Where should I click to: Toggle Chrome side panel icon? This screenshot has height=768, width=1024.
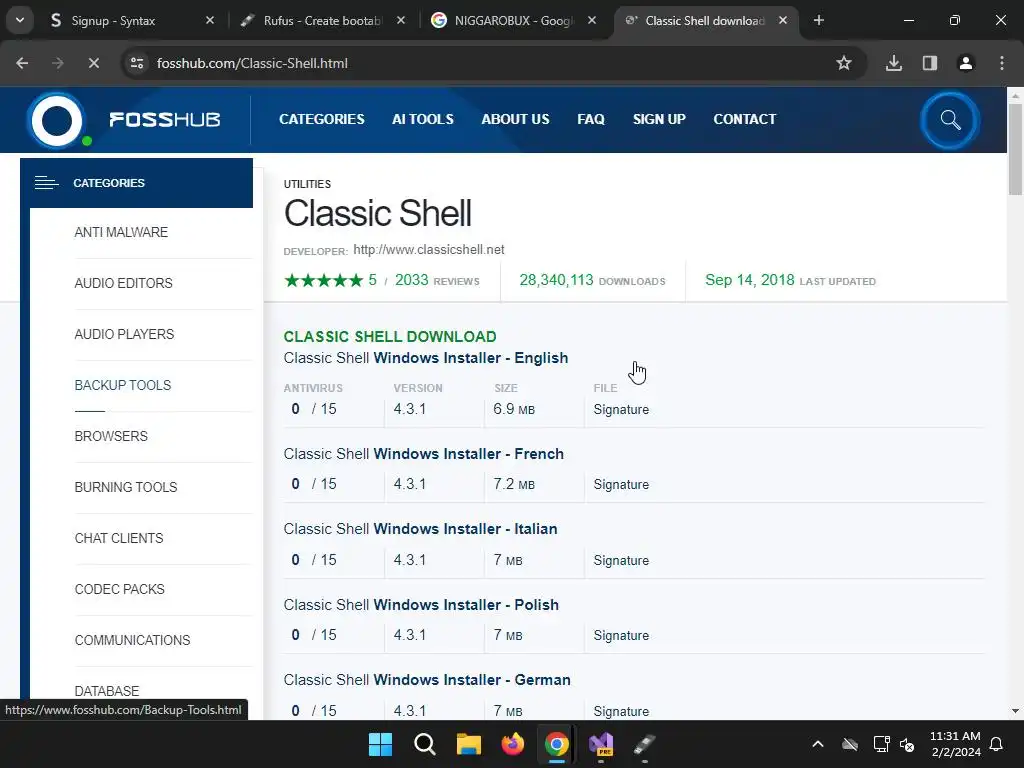[930, 63]
